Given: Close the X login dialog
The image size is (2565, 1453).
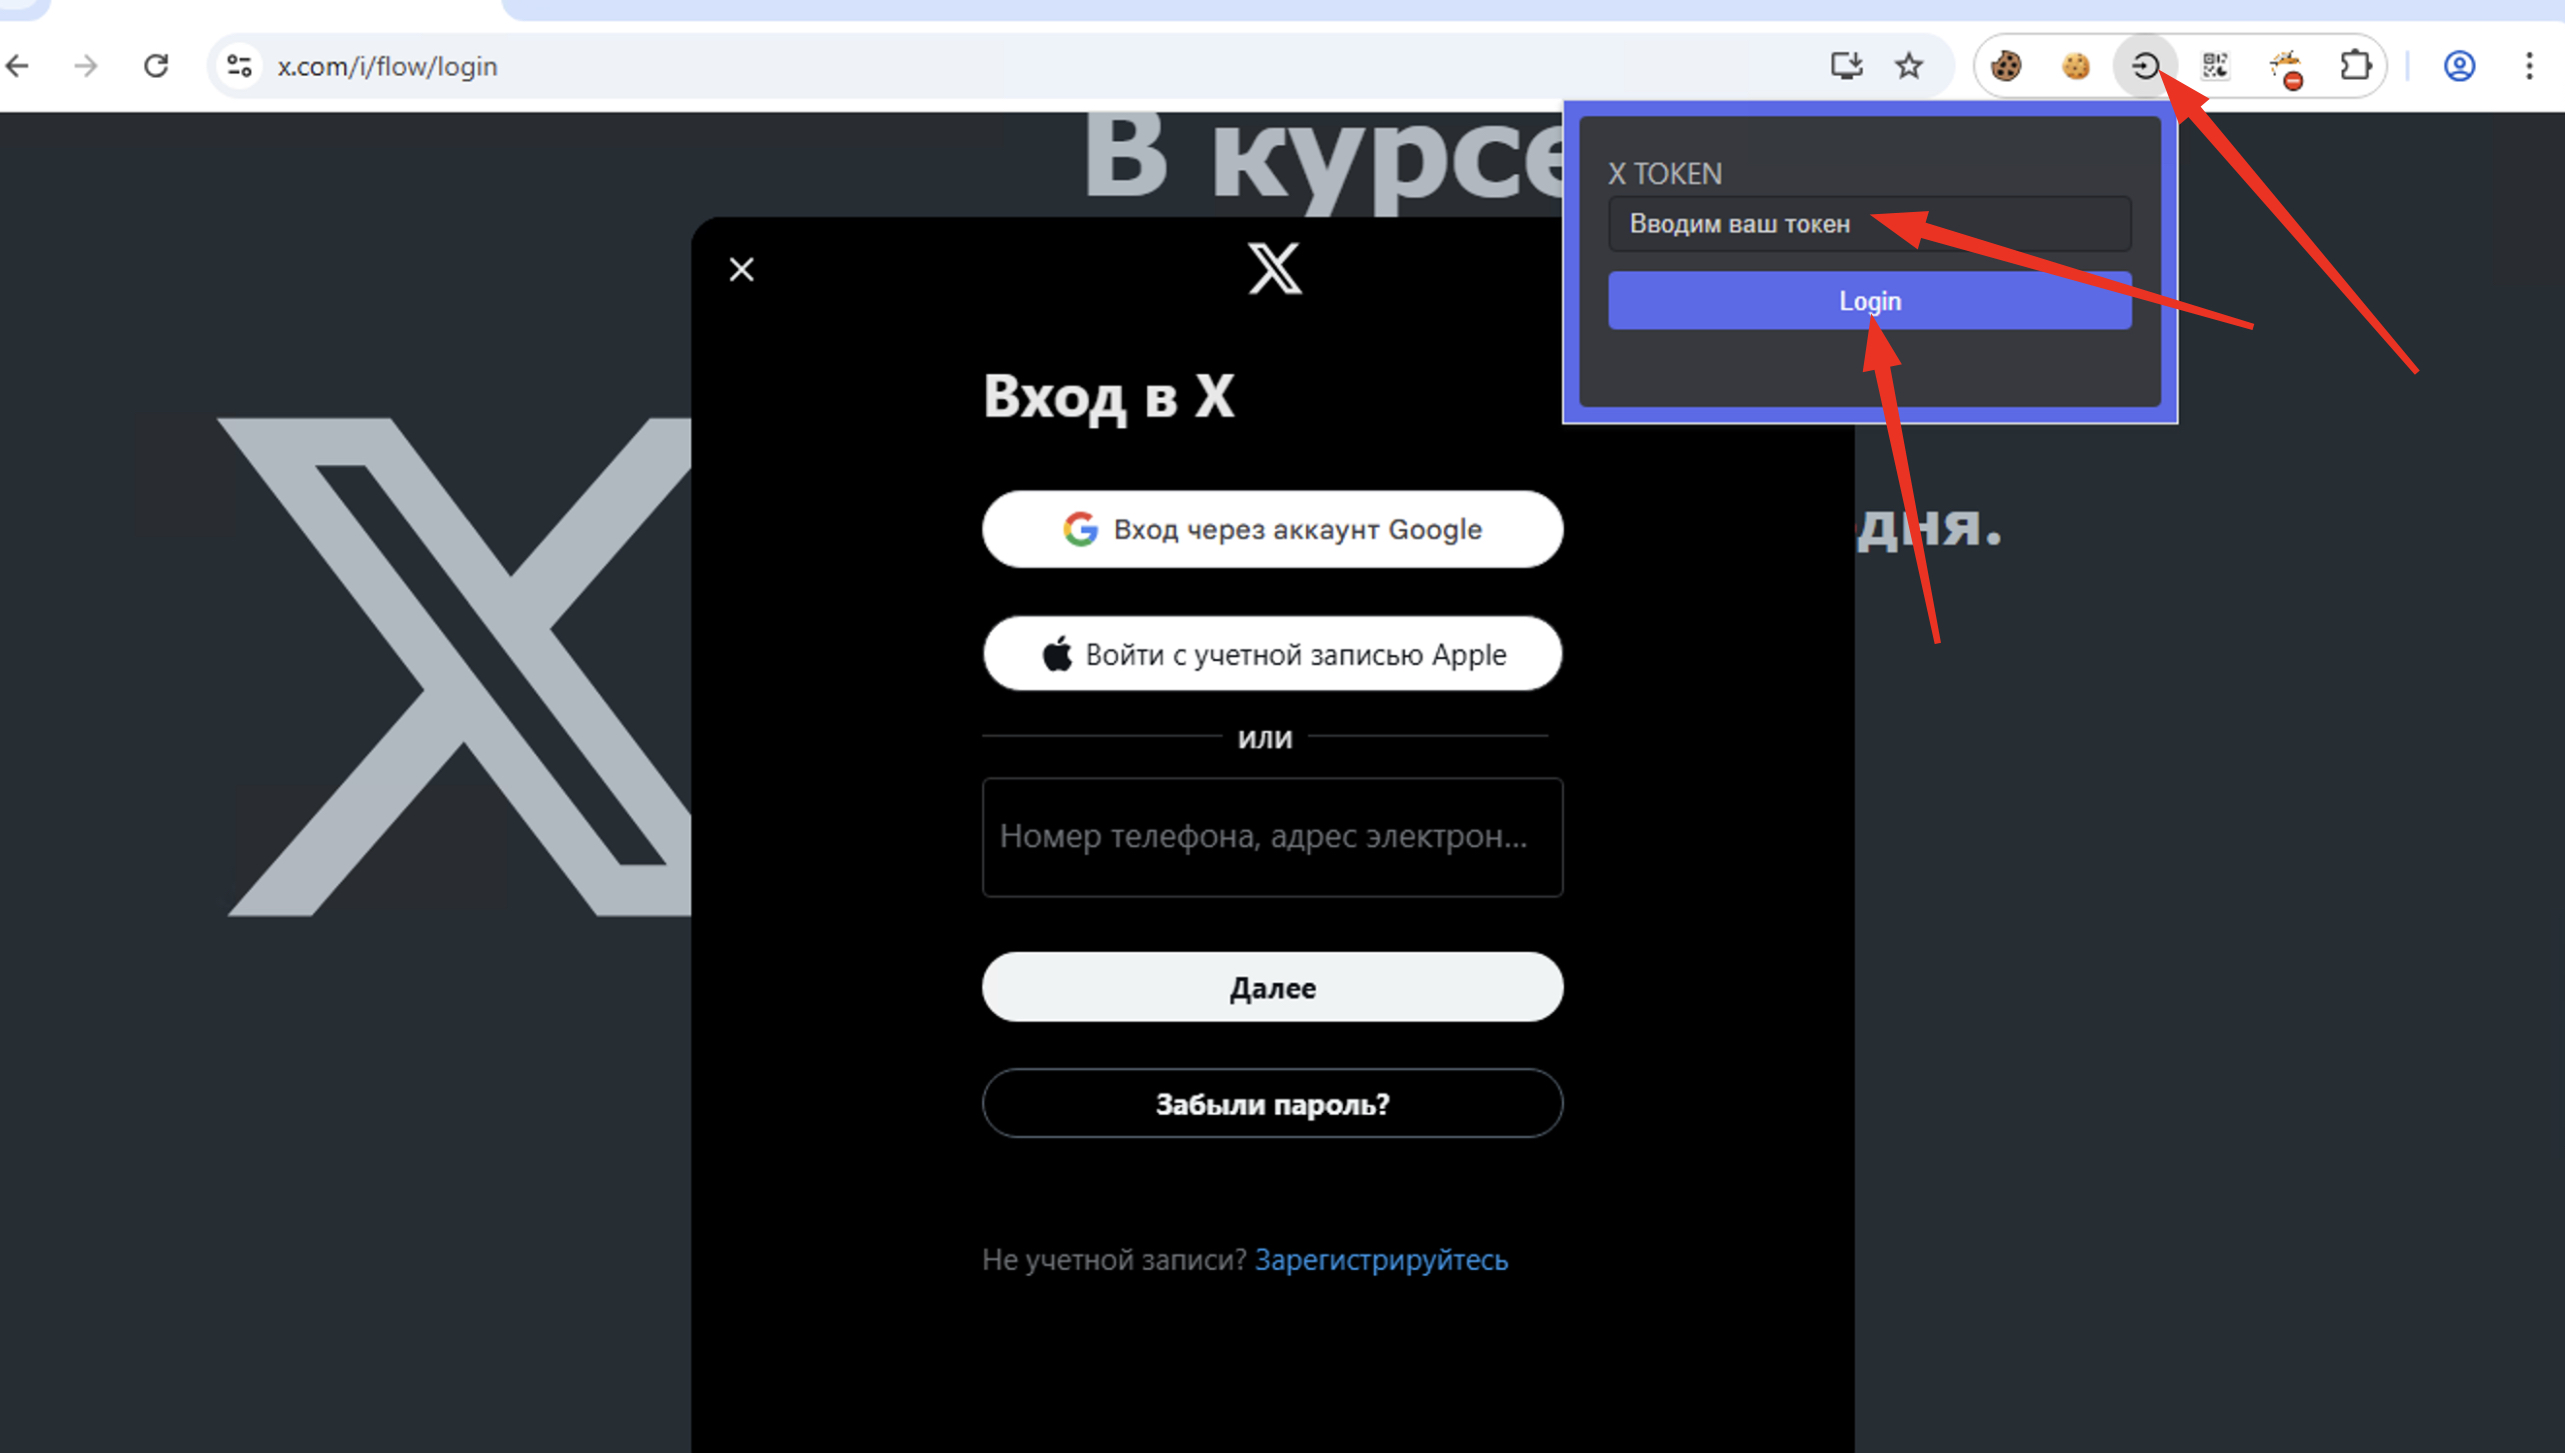Looking at the screenshot, I should point(741,269).
